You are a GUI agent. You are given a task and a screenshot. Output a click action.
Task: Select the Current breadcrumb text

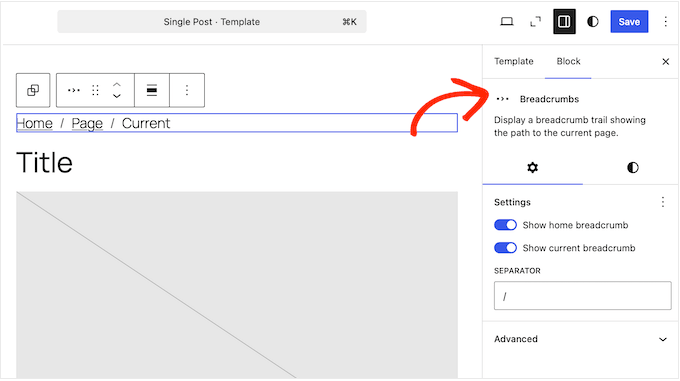coord(146,123)
